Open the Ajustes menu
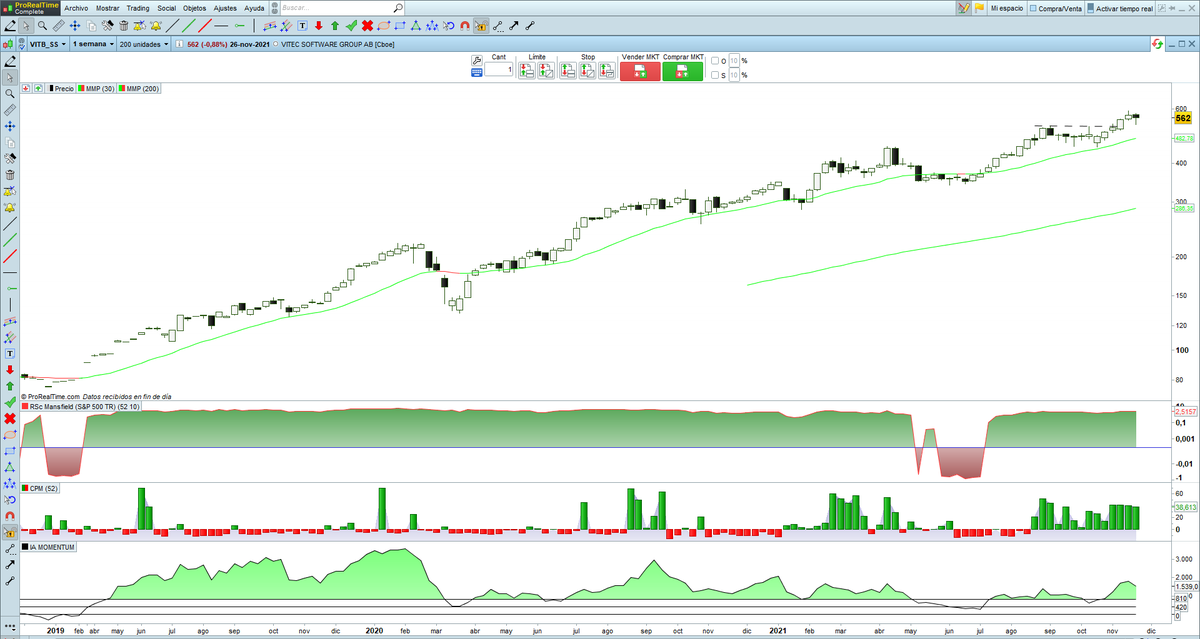The height and width of the screenshot is (639, 1200). coord(226,7)
